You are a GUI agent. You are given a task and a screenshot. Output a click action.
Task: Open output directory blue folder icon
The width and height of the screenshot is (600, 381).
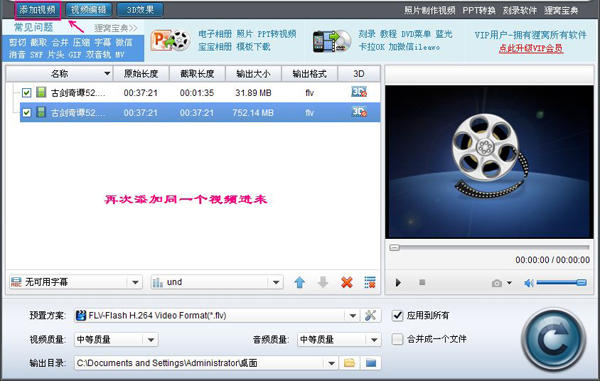coord(371,363)
